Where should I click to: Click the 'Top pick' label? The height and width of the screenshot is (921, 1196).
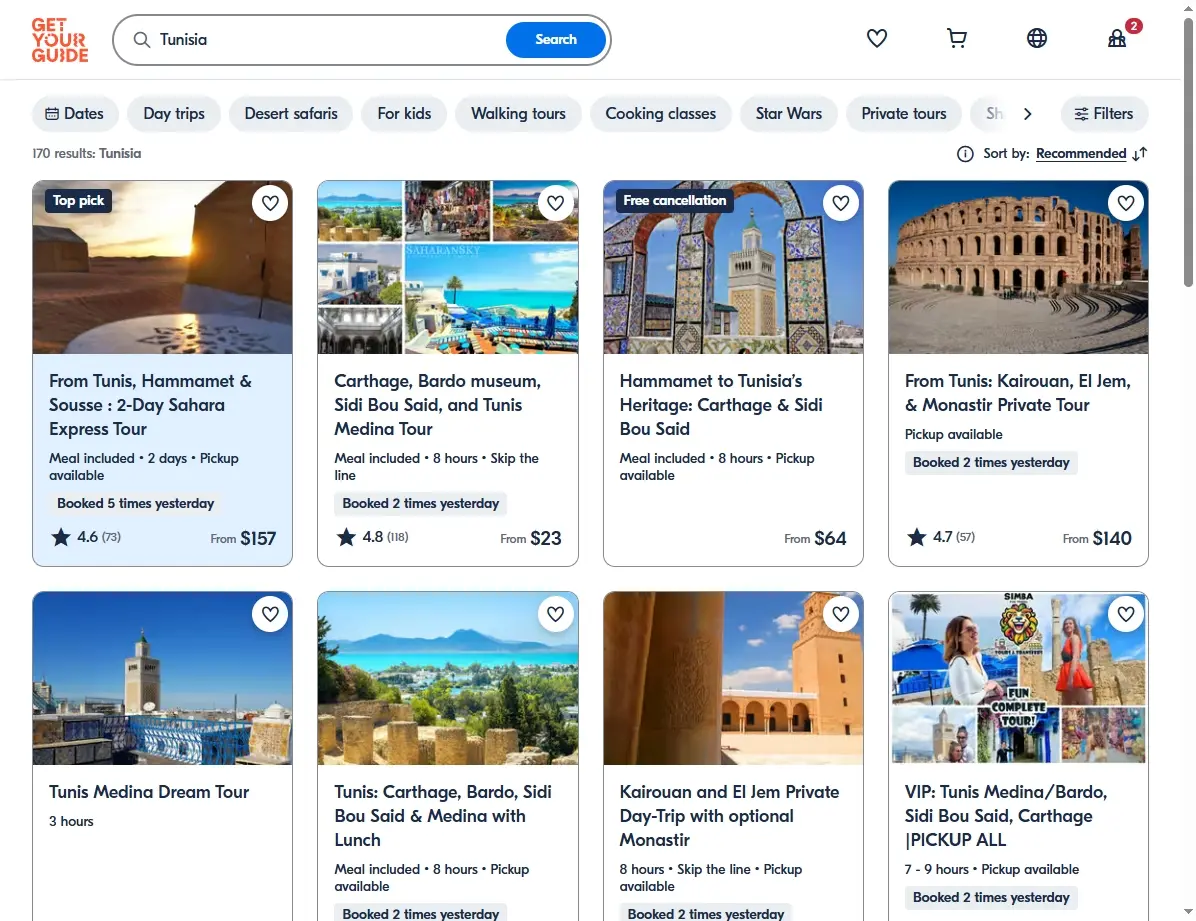coord(78,201)
